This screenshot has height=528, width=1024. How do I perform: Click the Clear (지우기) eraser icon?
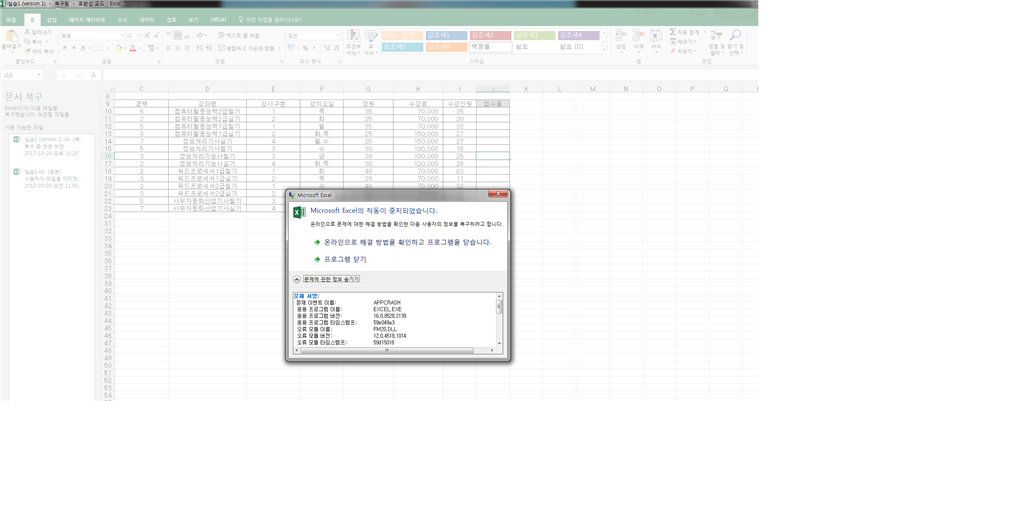click(x=673, y=51)
